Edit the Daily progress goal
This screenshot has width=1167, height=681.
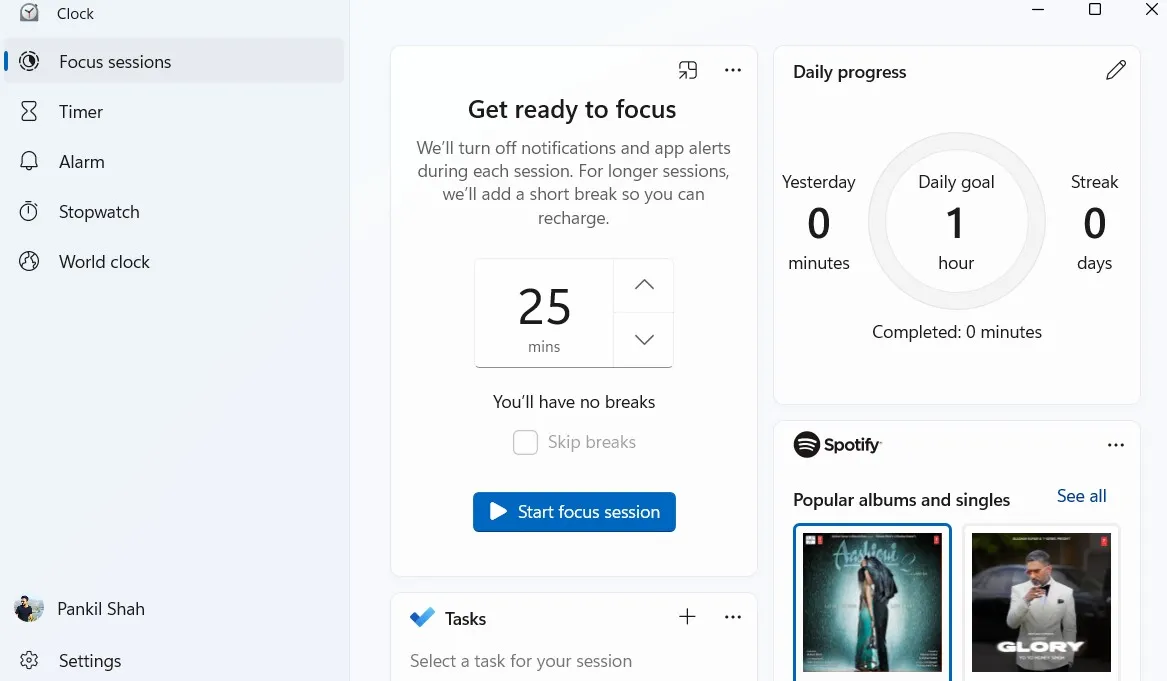point(1116,70)
